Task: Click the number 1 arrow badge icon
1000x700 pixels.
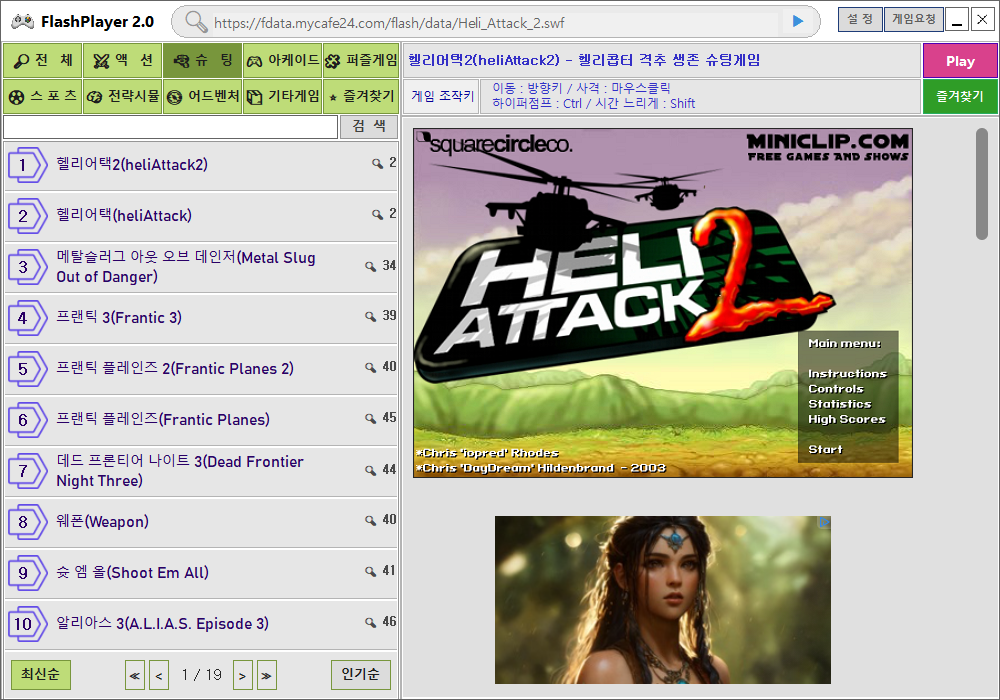Action: pos(27,165)
